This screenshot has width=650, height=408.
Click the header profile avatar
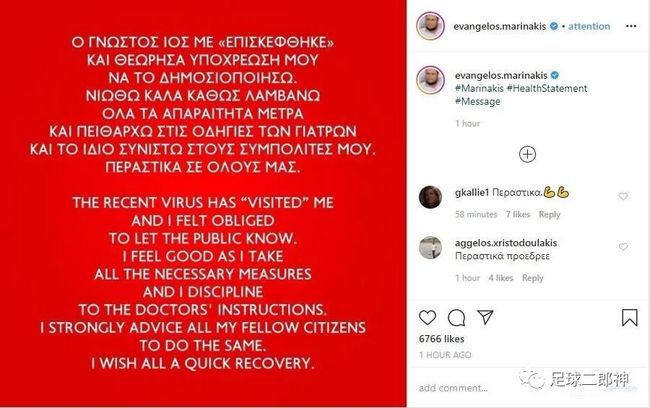click(430, 26)
